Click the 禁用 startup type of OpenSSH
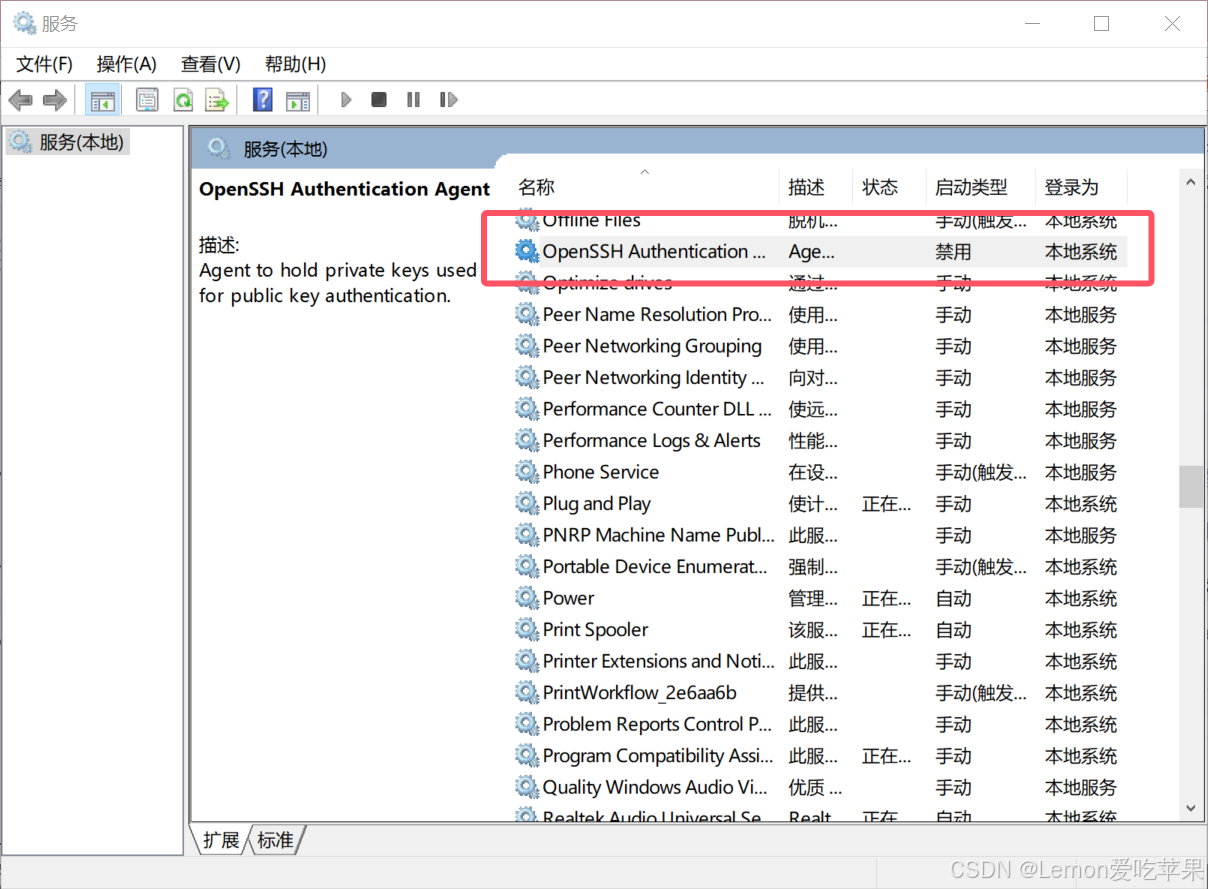Screen dimensions: 1208x889 point(953,252)
